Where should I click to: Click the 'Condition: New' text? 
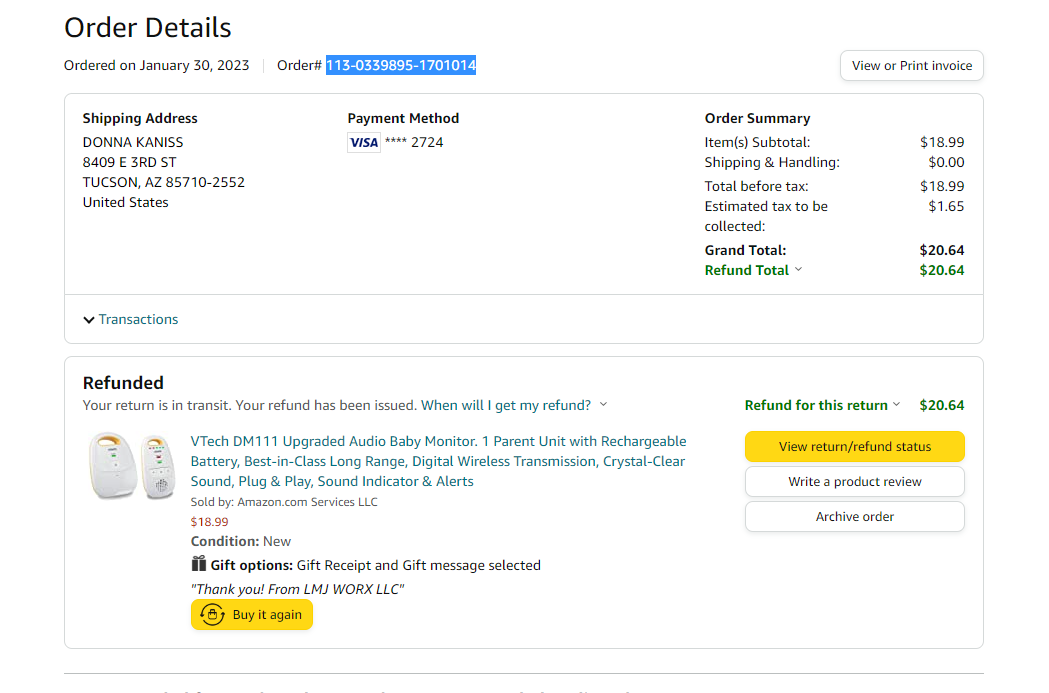[241, 541]
